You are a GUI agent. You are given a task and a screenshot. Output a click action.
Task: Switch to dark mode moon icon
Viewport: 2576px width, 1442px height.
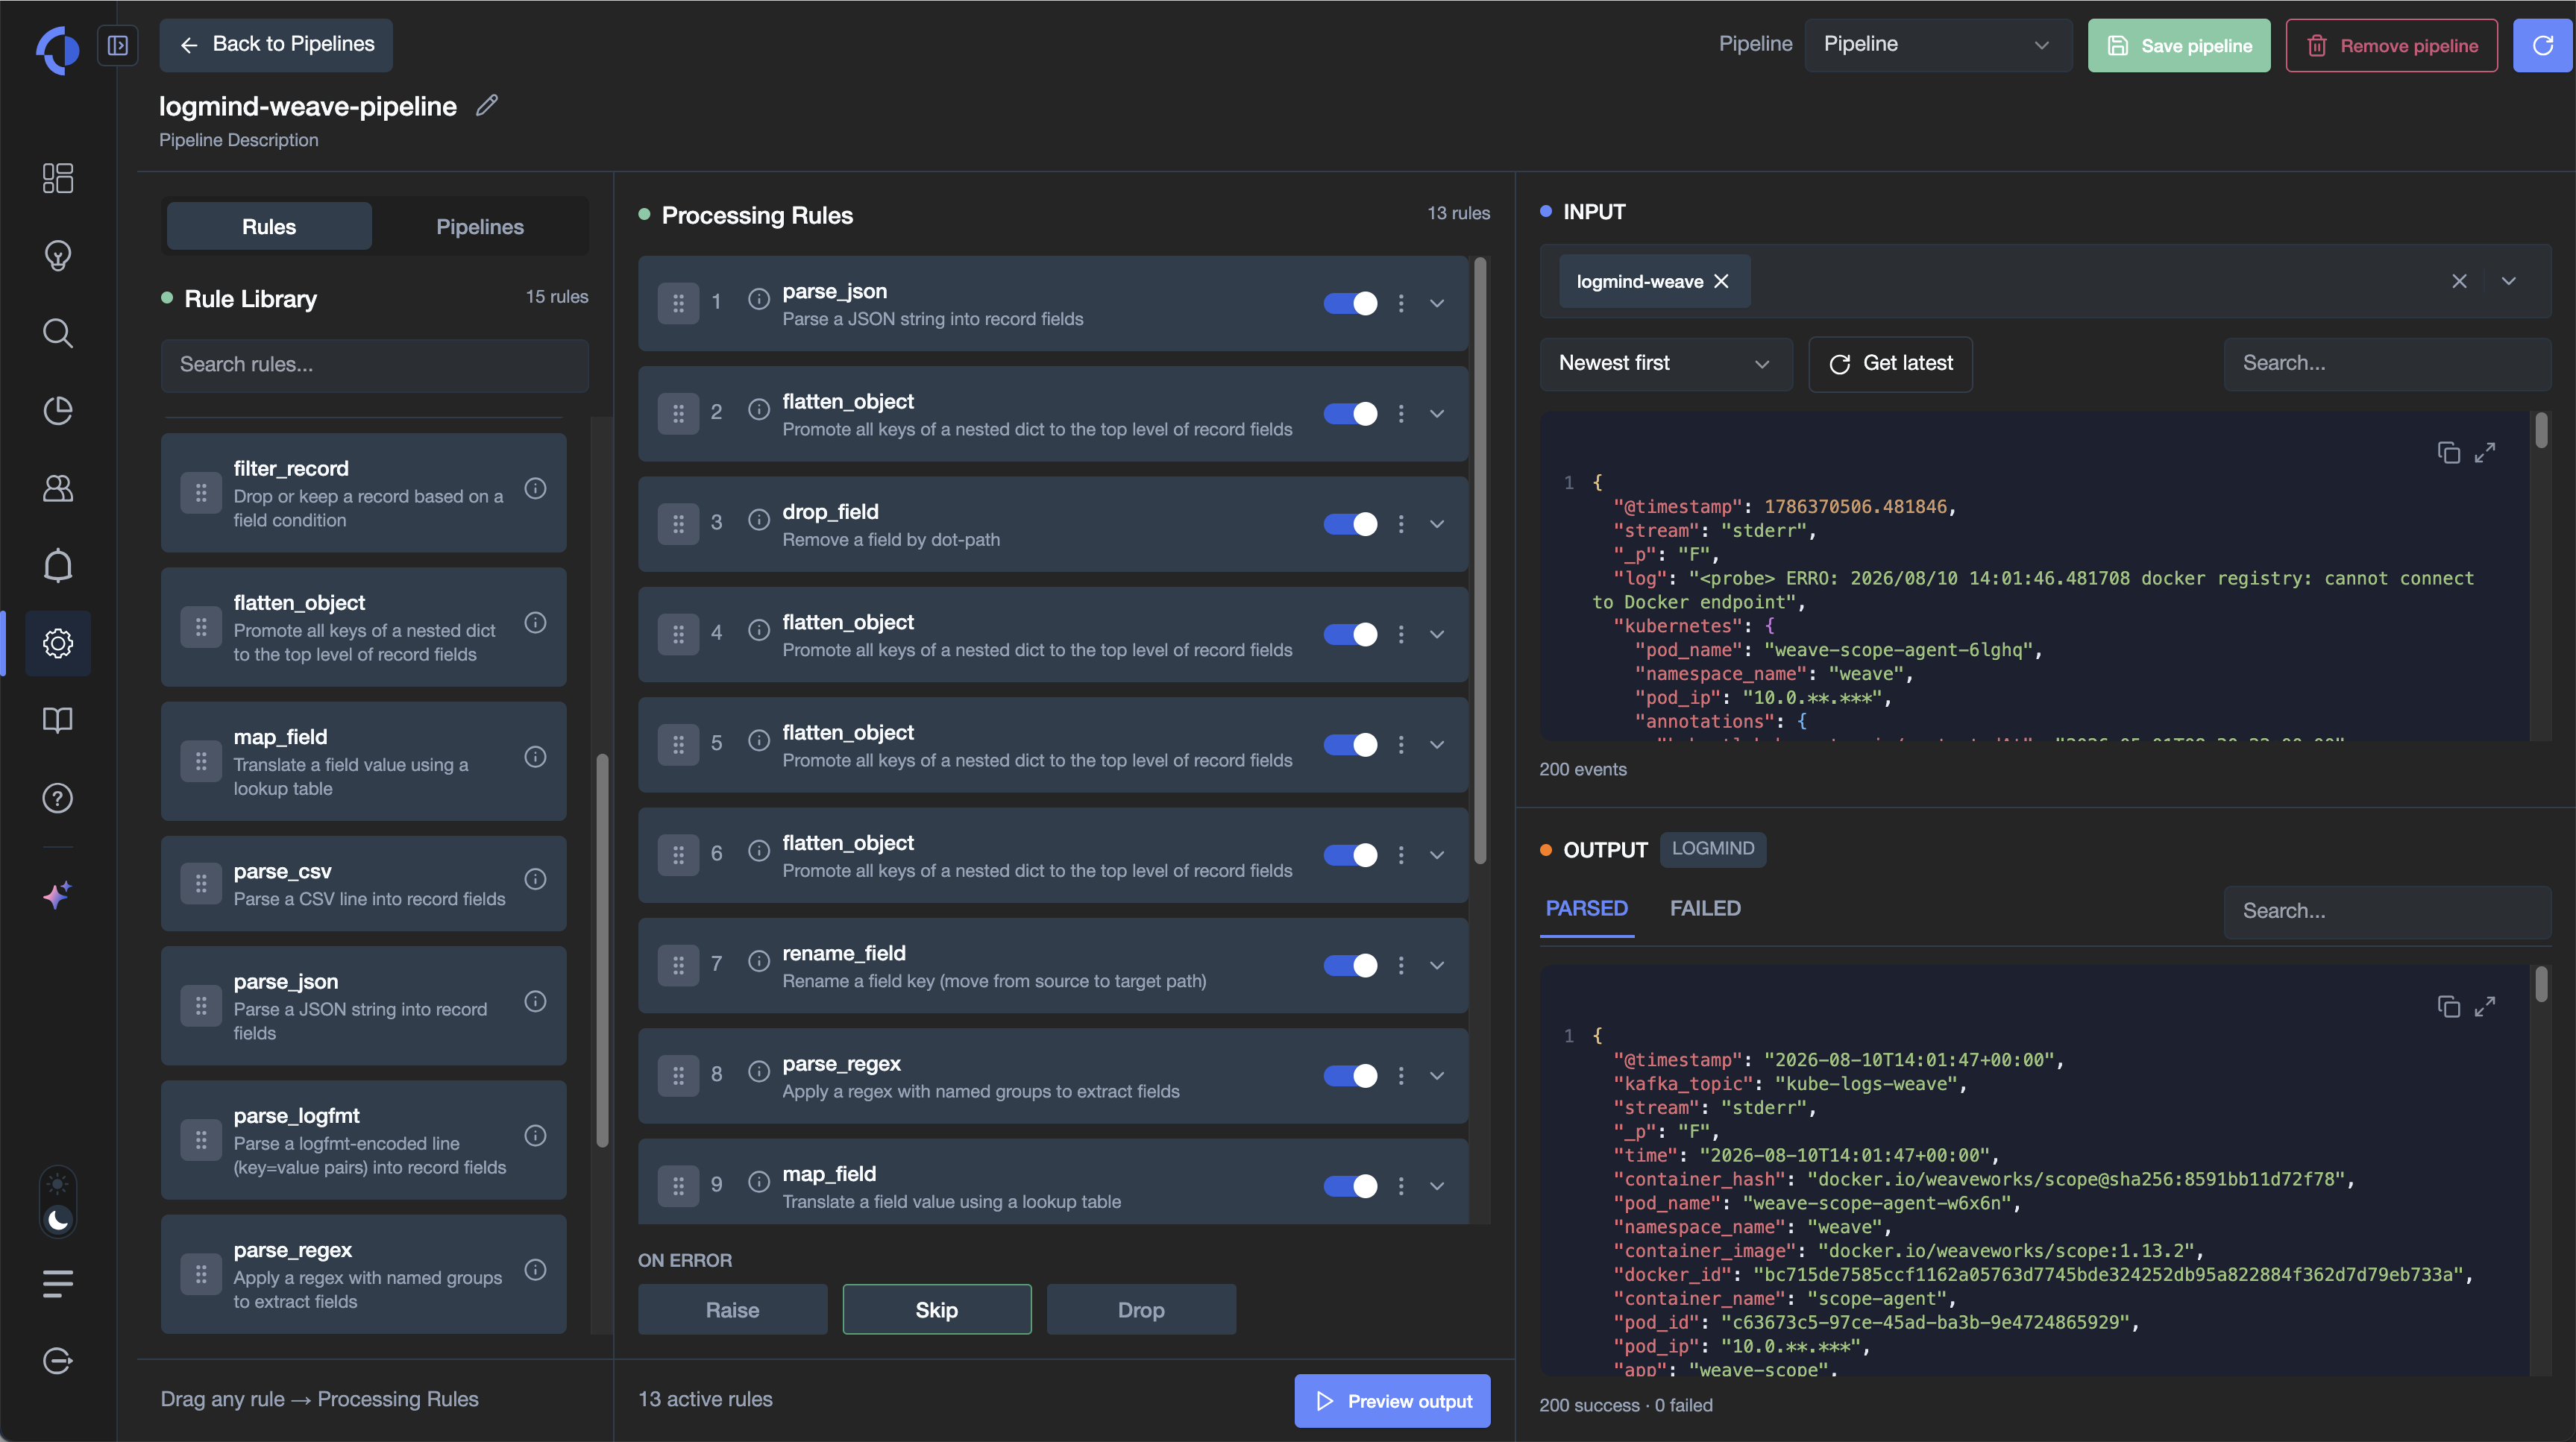[58, 1220]
